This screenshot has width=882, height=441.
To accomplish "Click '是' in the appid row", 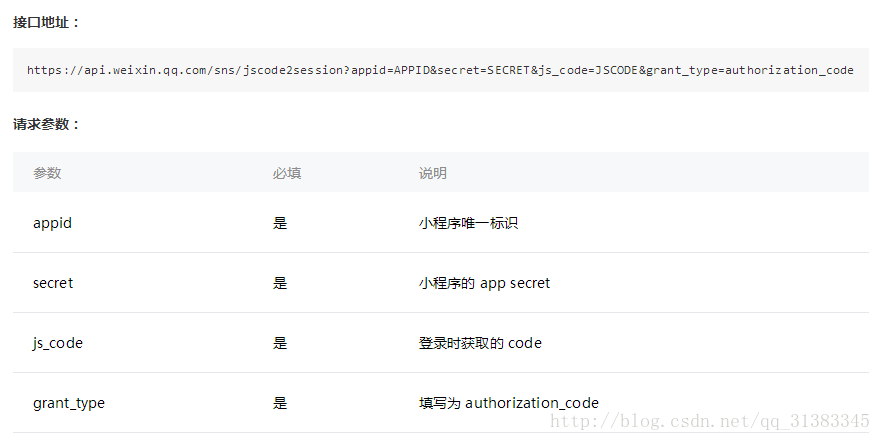I will click(x=280, y=223).
